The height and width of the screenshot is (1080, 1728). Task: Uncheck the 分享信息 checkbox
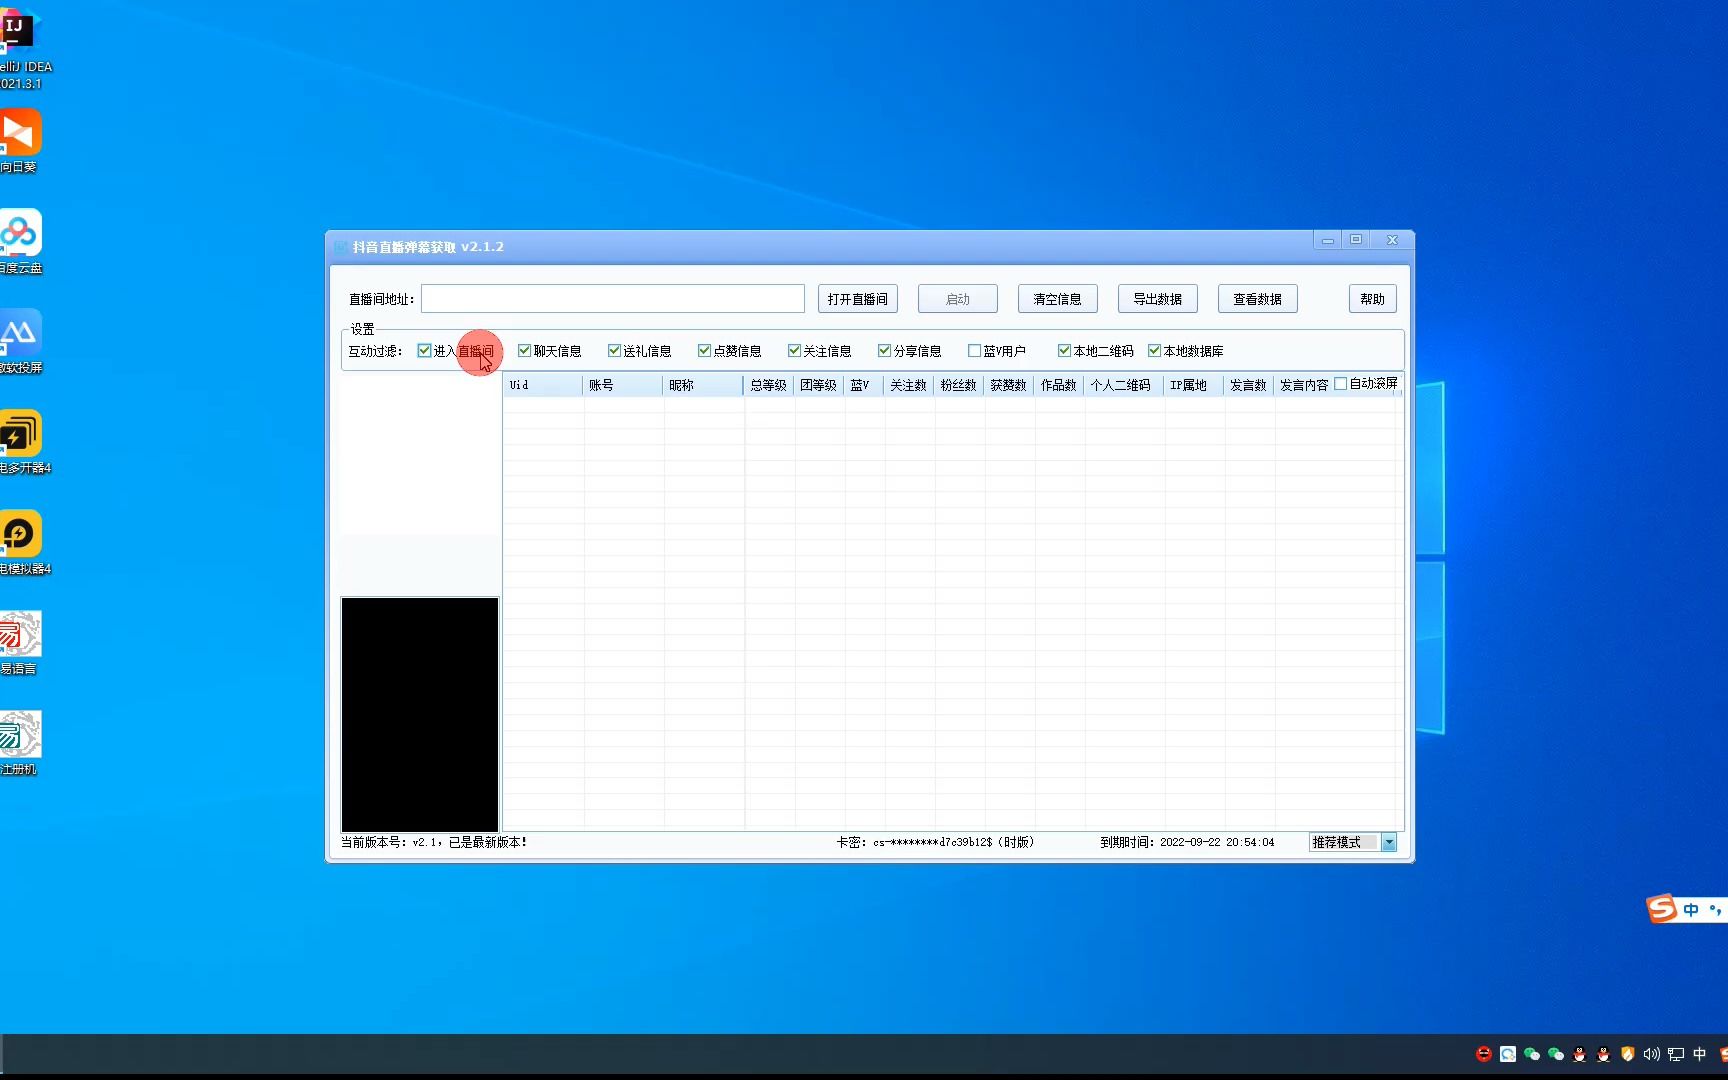884,351
